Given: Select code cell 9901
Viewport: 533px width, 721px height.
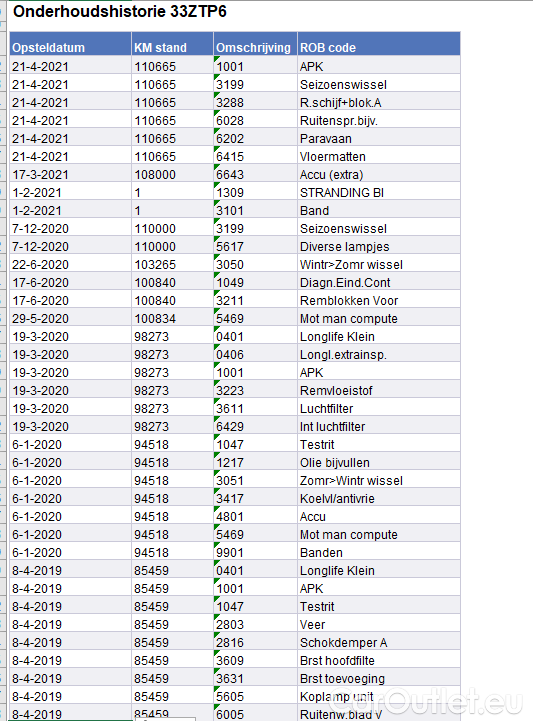Looking at the screenshot, I should pyautogui.click(x=255, y=552).
